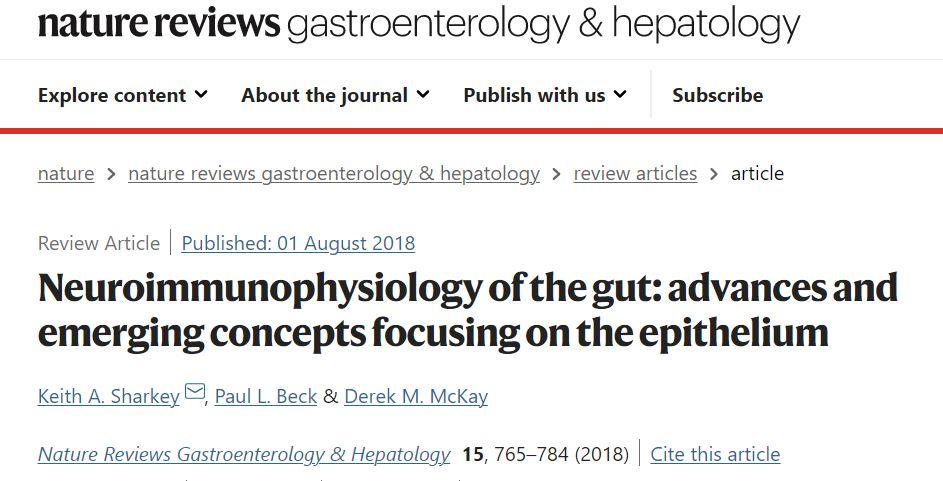Navigate to review articles breadcrumb
The height and width of the screenshot is (481, 943).
click(x=635, y=174)
